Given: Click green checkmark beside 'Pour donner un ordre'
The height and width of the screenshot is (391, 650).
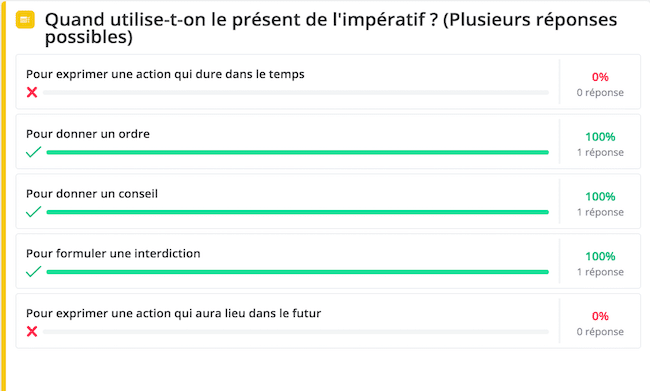Looking at the screenshot, I should pyautogui.click(x=33, y=152).
